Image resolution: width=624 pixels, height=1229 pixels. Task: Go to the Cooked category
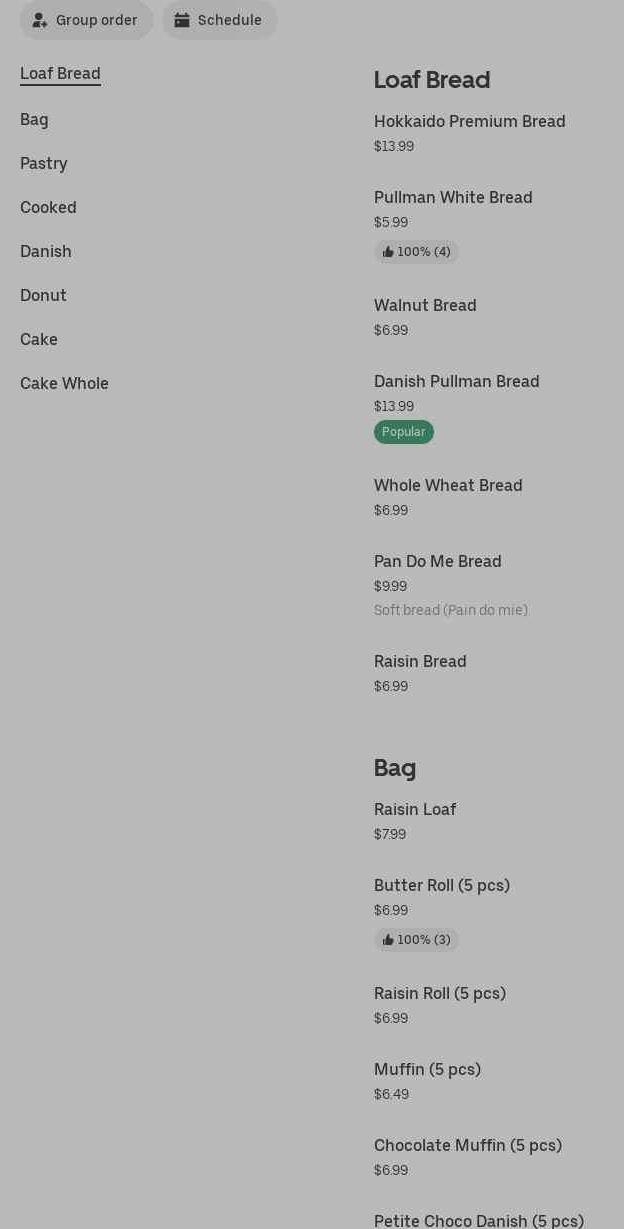click(x=48, y=208)
